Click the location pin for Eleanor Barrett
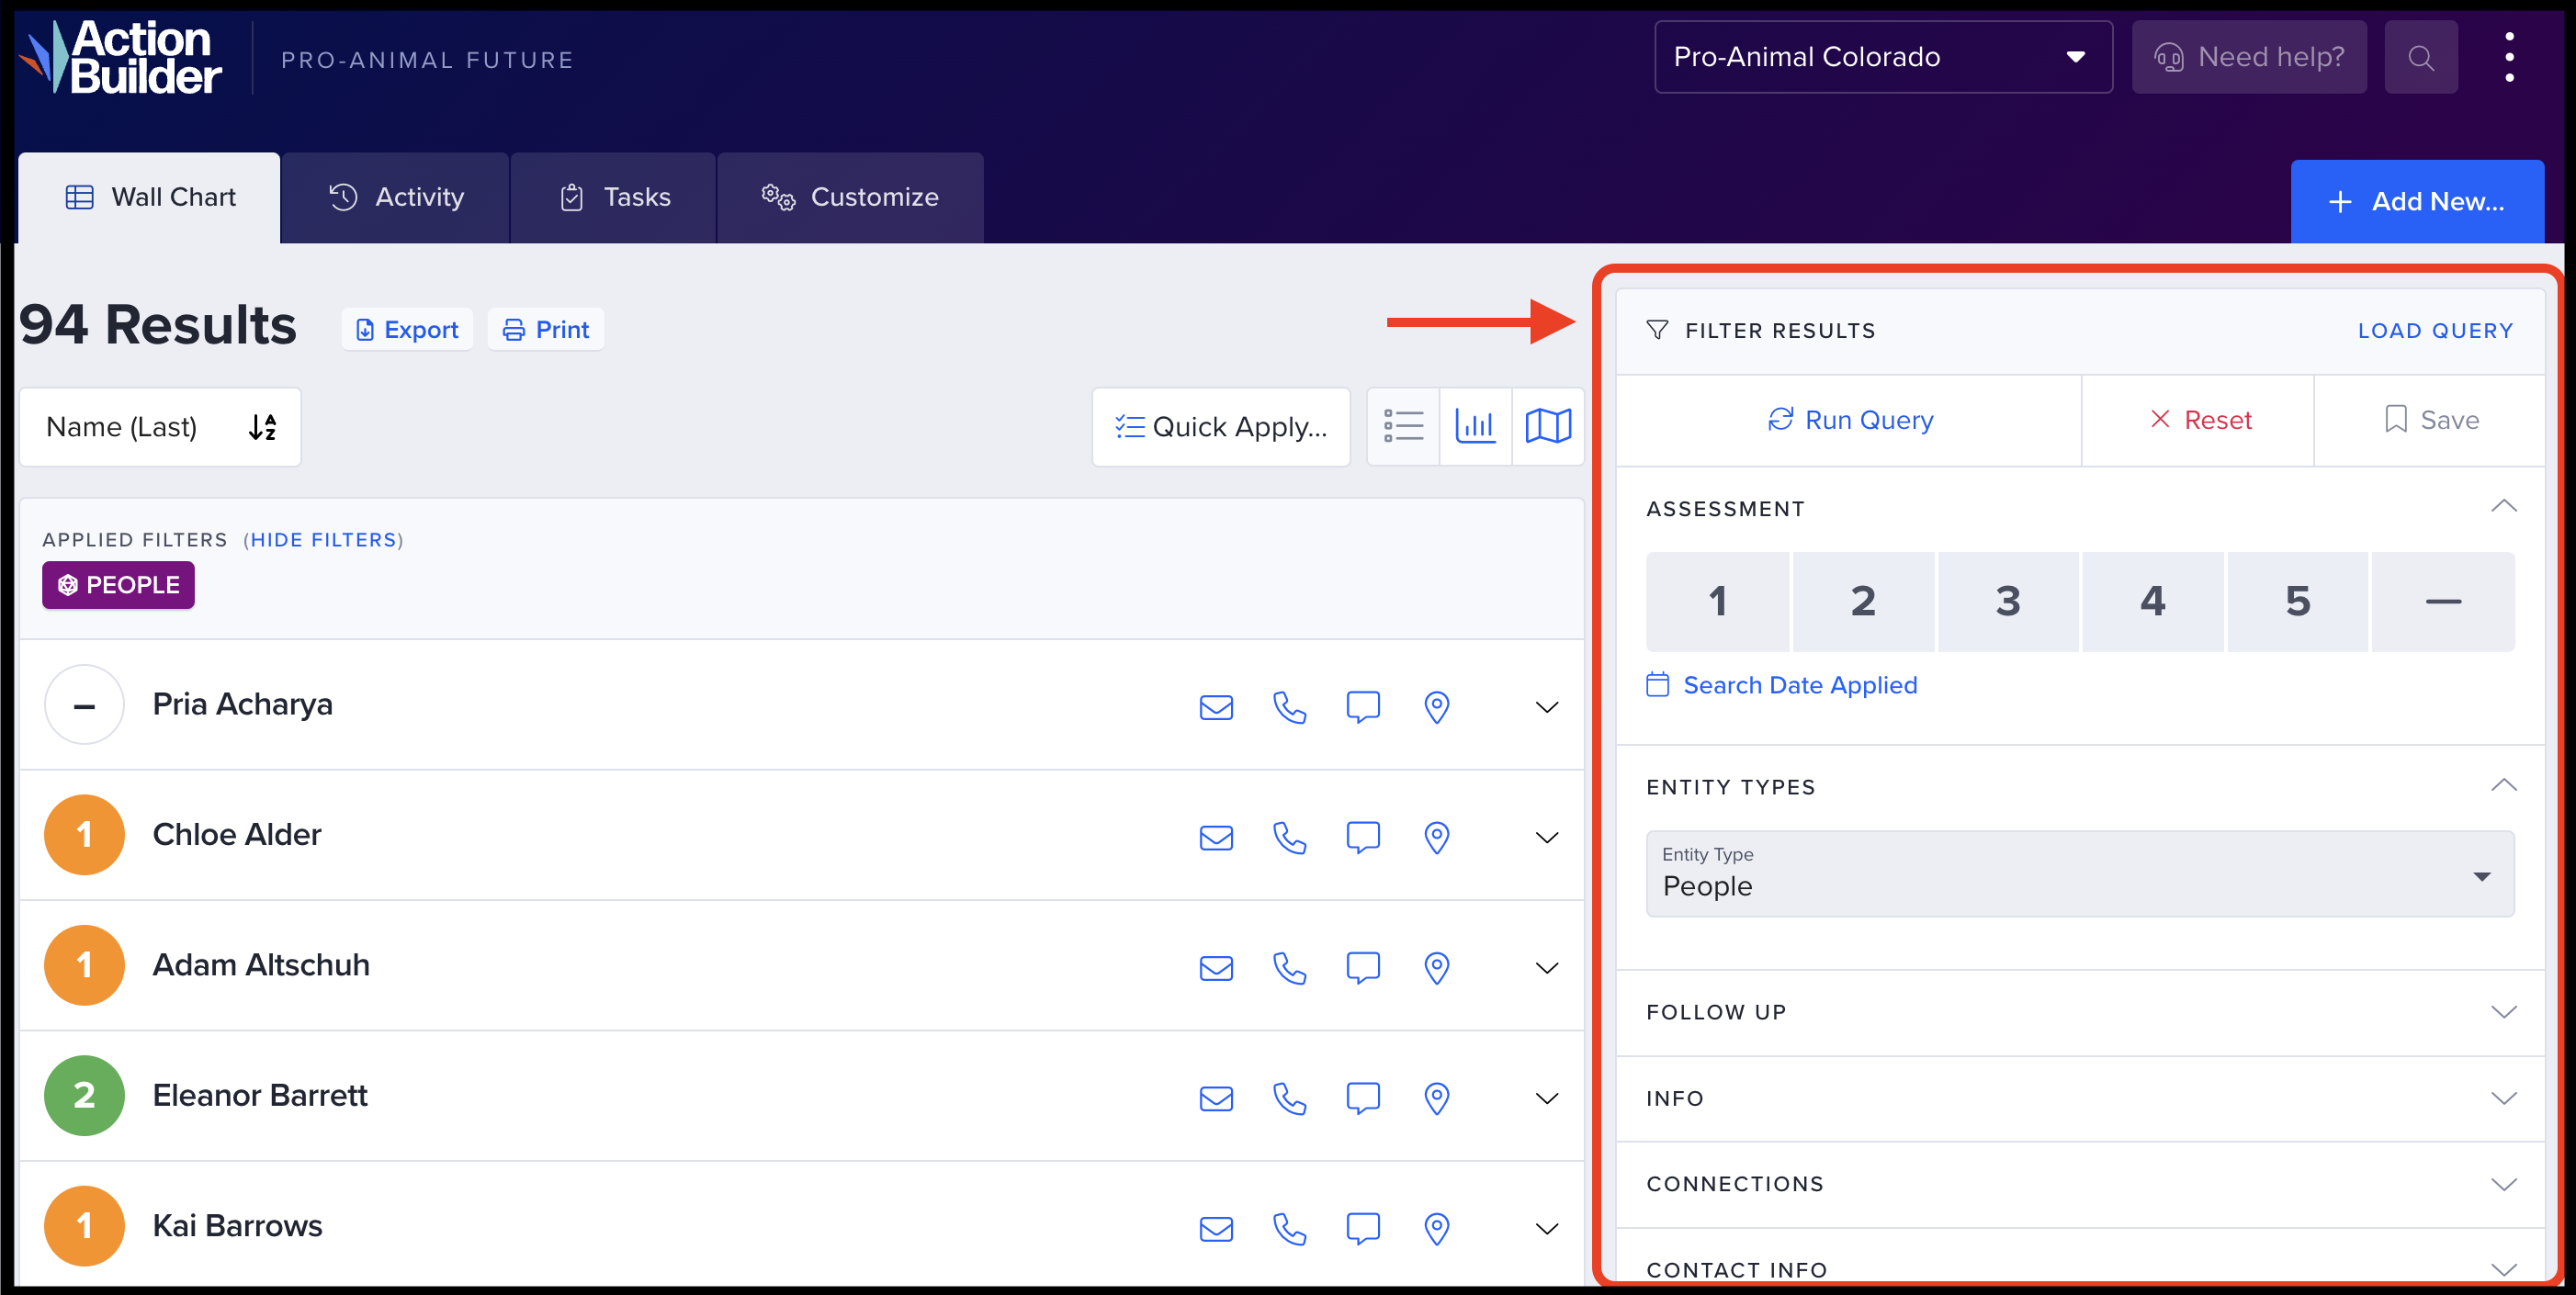Image resolution: width=2576 pixels, height=1295 pixels. [x=1436, y=1098]
